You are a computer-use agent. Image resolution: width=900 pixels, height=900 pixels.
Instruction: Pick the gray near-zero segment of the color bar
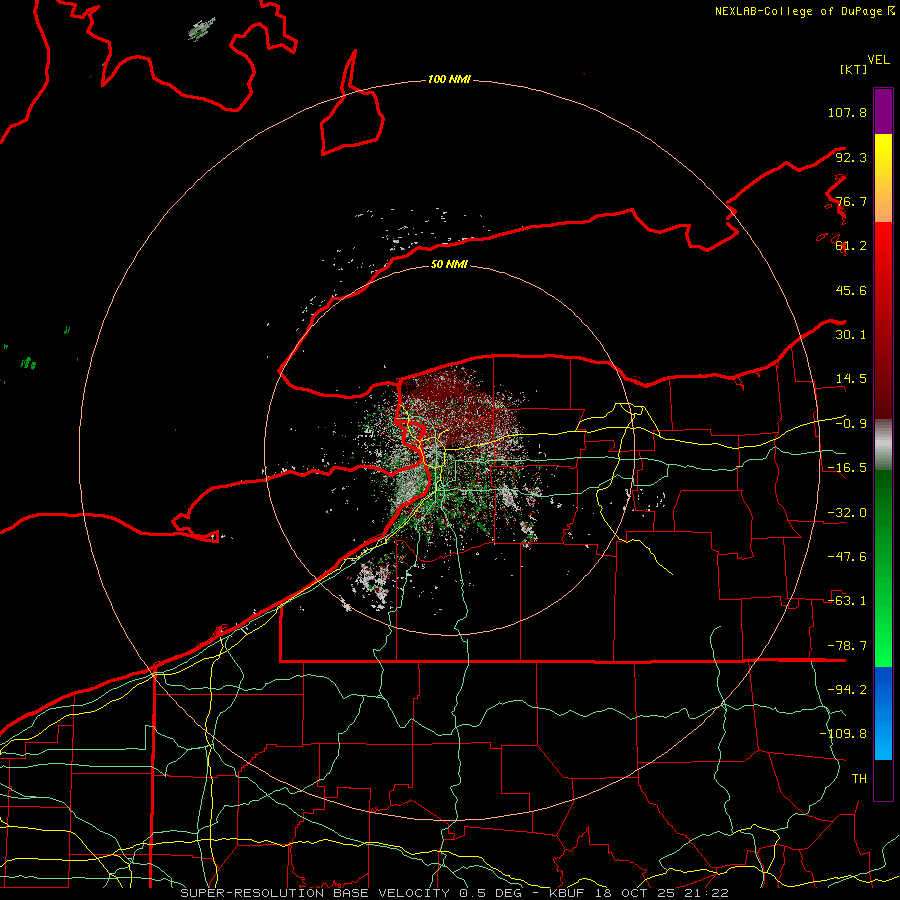883,445
